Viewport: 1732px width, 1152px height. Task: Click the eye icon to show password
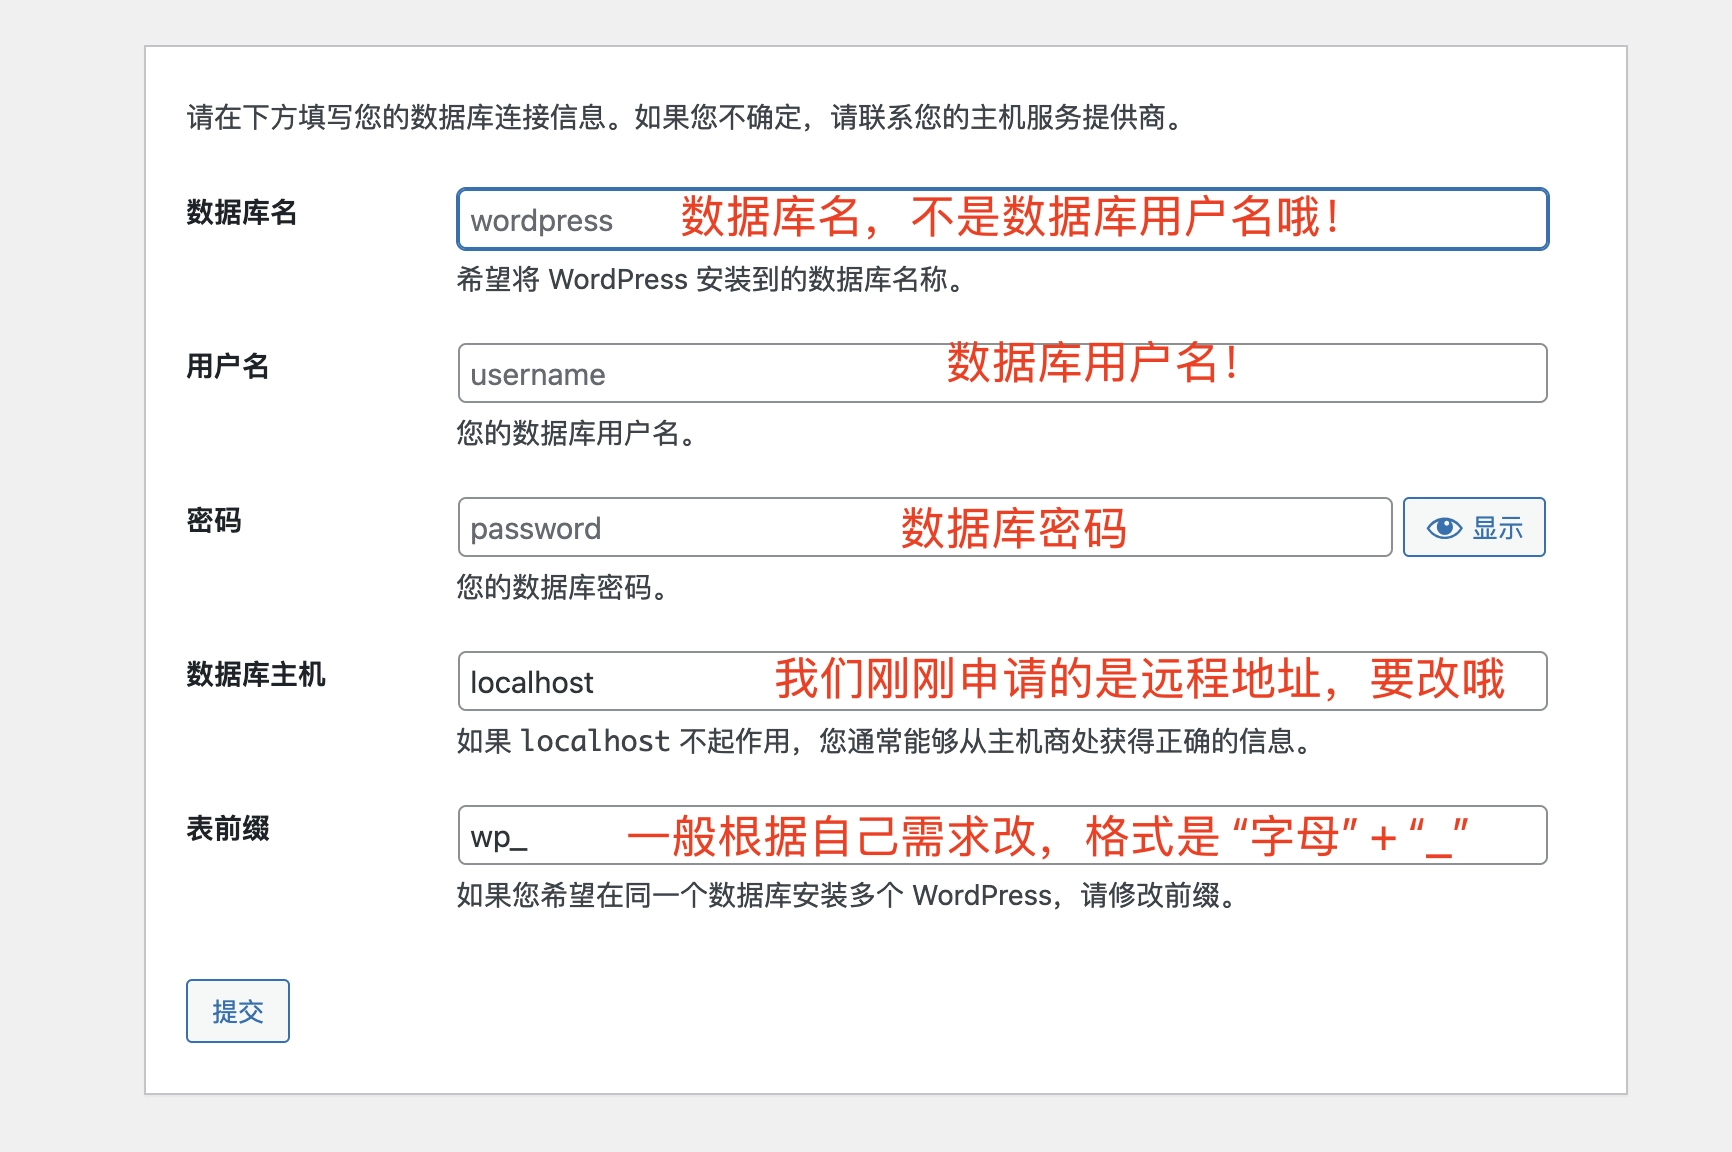tap(1444, 528)
